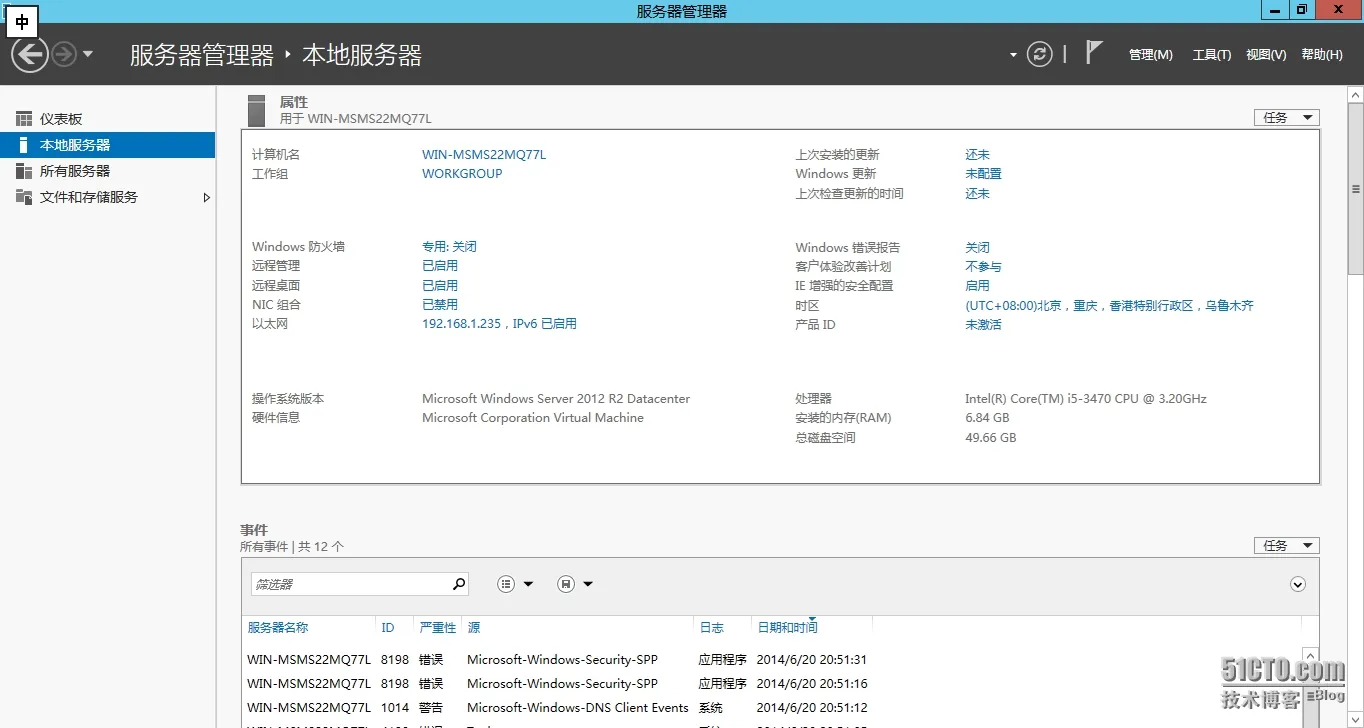1364x728 pixels.
Task: Open the 工具(T) menu
Action: click(1212, 55)
